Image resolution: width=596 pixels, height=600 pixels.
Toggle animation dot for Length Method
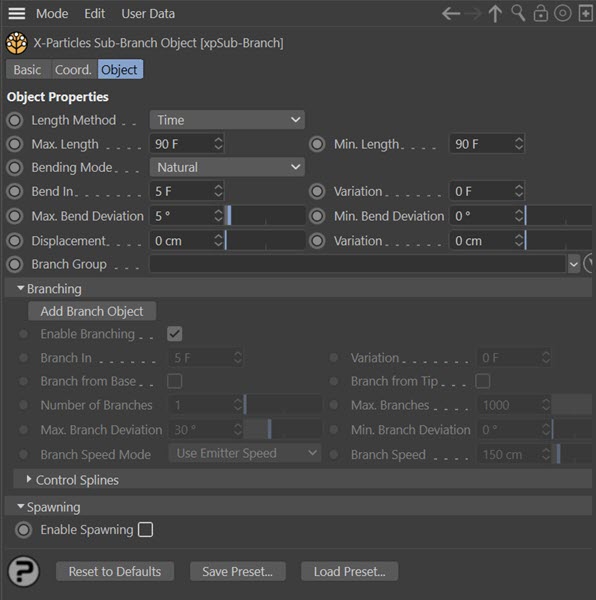pyautogui.click(x=15, y=121)
